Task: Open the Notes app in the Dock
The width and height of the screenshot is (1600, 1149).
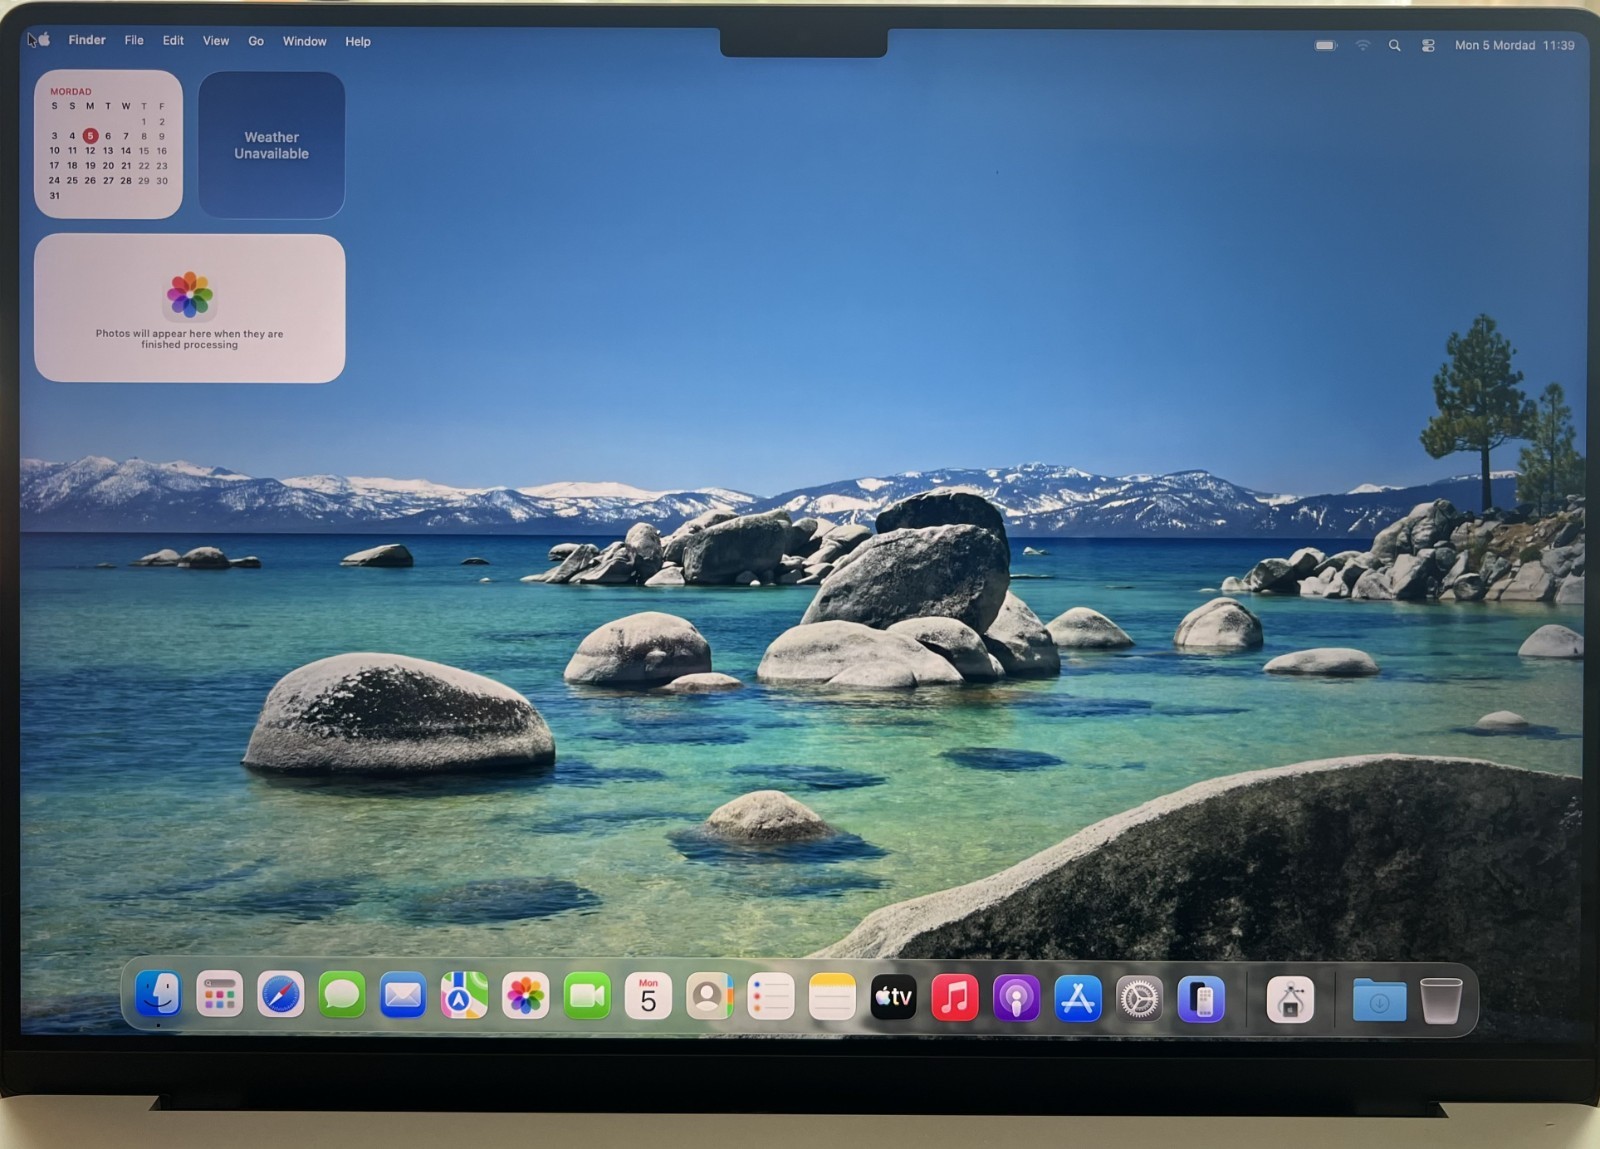Action: tap(832, 996)
